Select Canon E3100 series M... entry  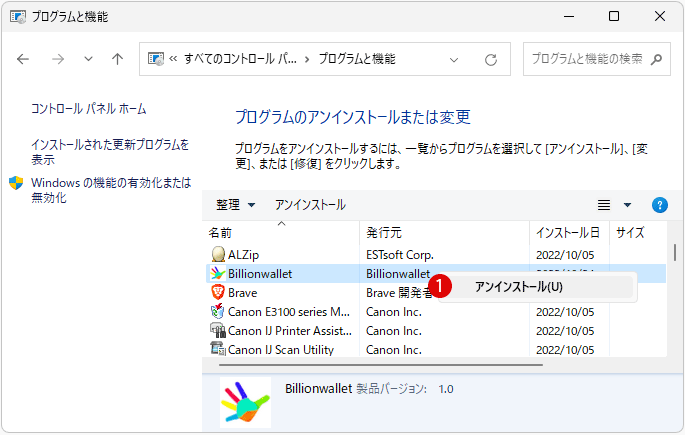pos(289,312)
